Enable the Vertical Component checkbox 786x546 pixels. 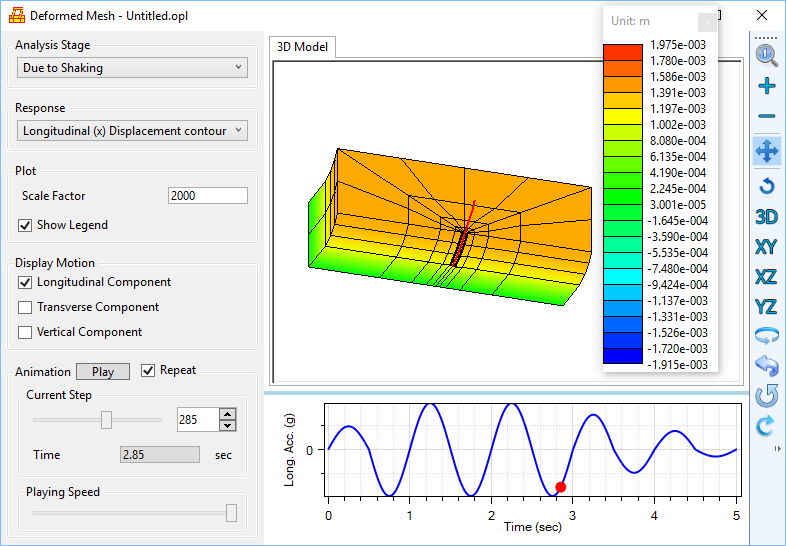coord(26,332)
